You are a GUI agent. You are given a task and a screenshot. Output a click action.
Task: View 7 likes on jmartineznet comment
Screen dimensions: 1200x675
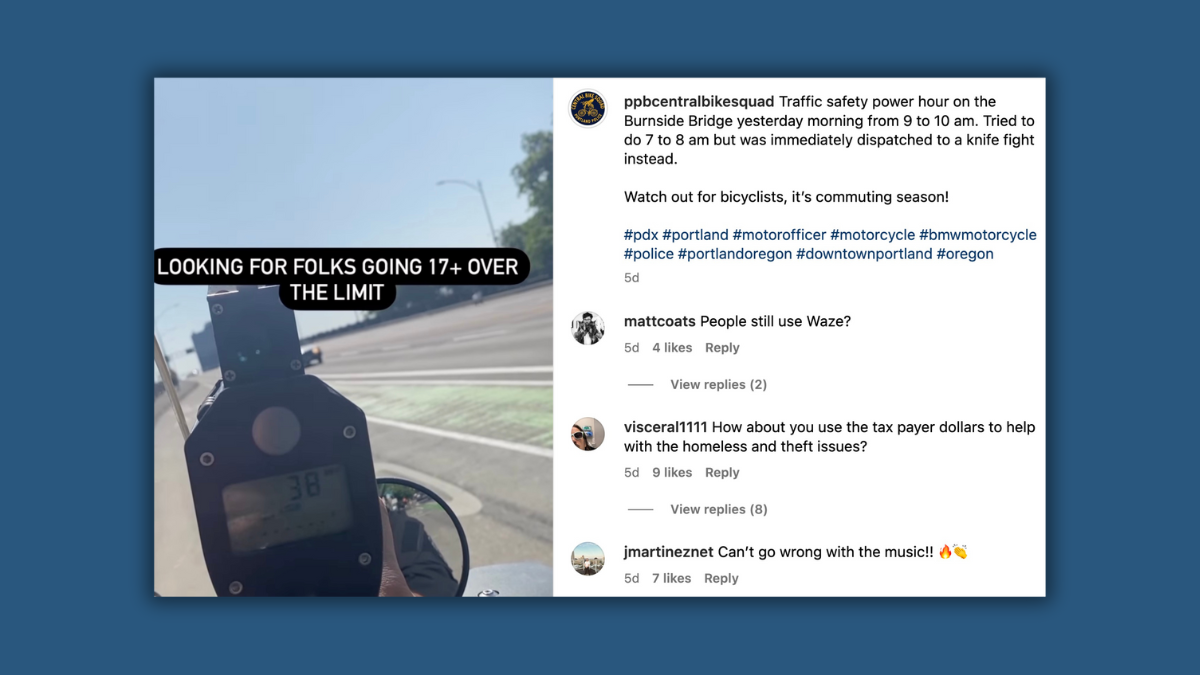671,578
